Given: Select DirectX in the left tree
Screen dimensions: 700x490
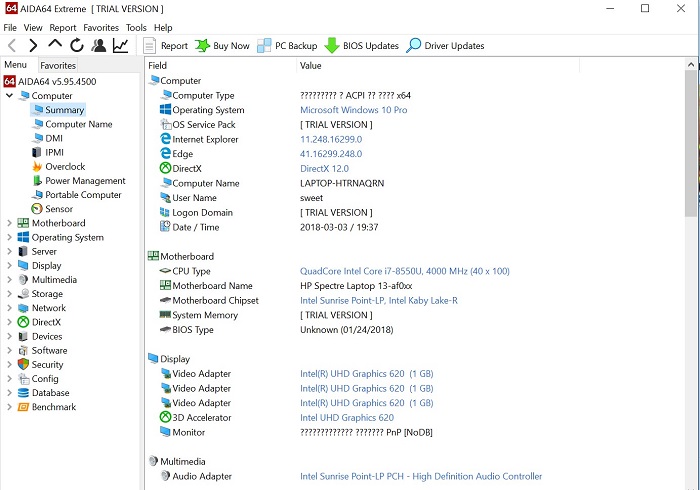Looking at the screenshot, I should [x=39, y=322].
